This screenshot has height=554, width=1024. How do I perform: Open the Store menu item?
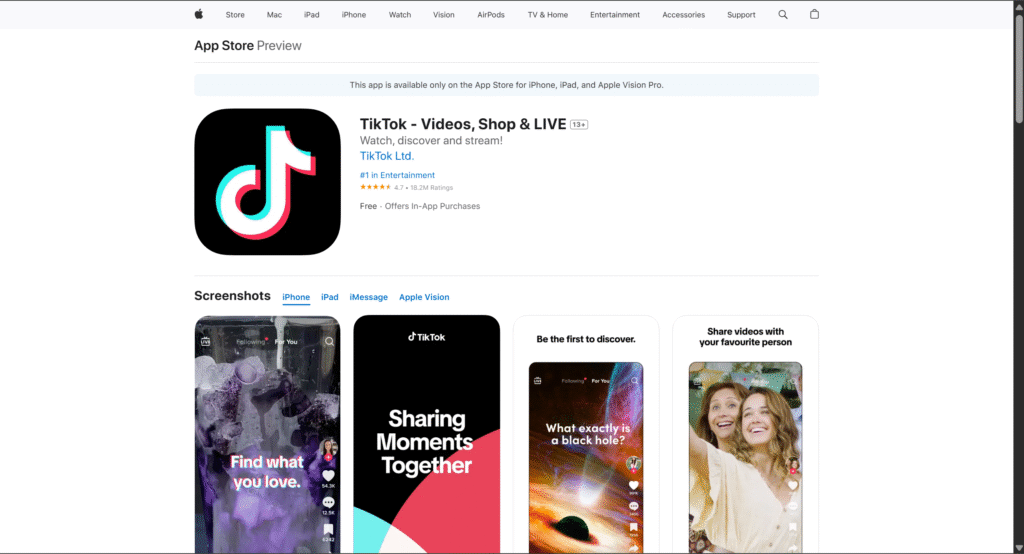coord(235,15)
